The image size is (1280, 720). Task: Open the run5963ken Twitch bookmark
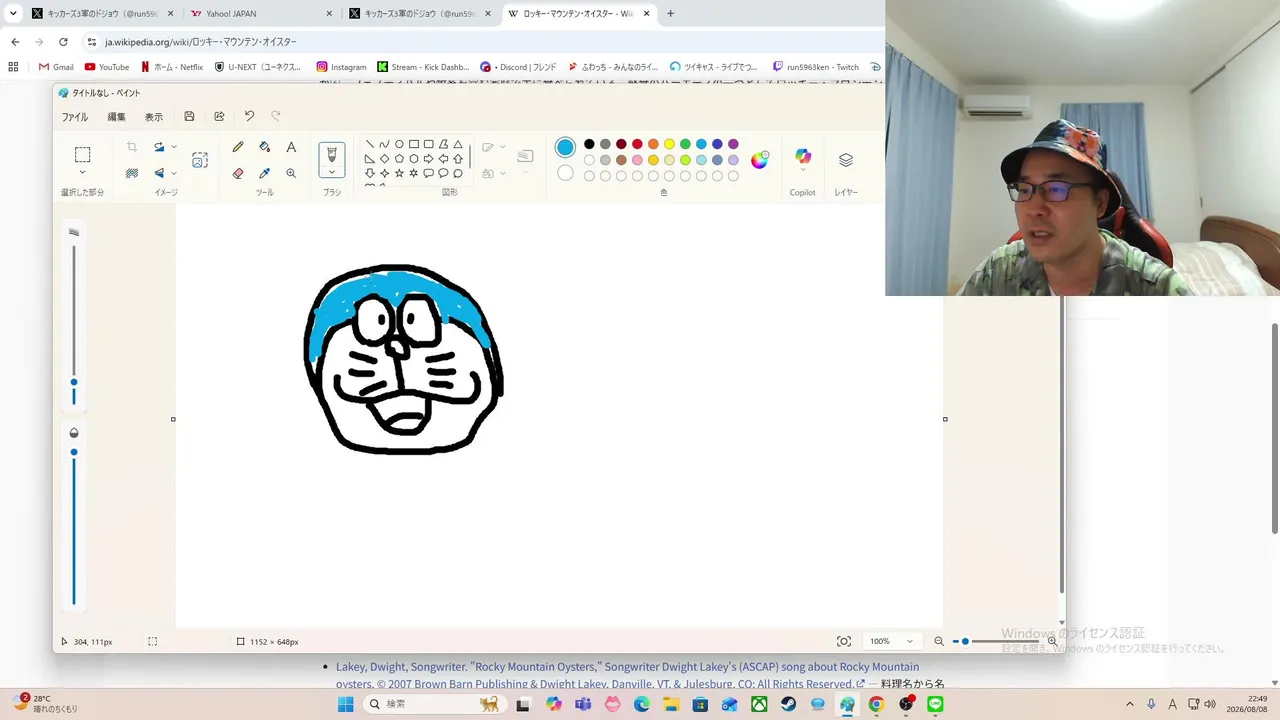point(816,67)
